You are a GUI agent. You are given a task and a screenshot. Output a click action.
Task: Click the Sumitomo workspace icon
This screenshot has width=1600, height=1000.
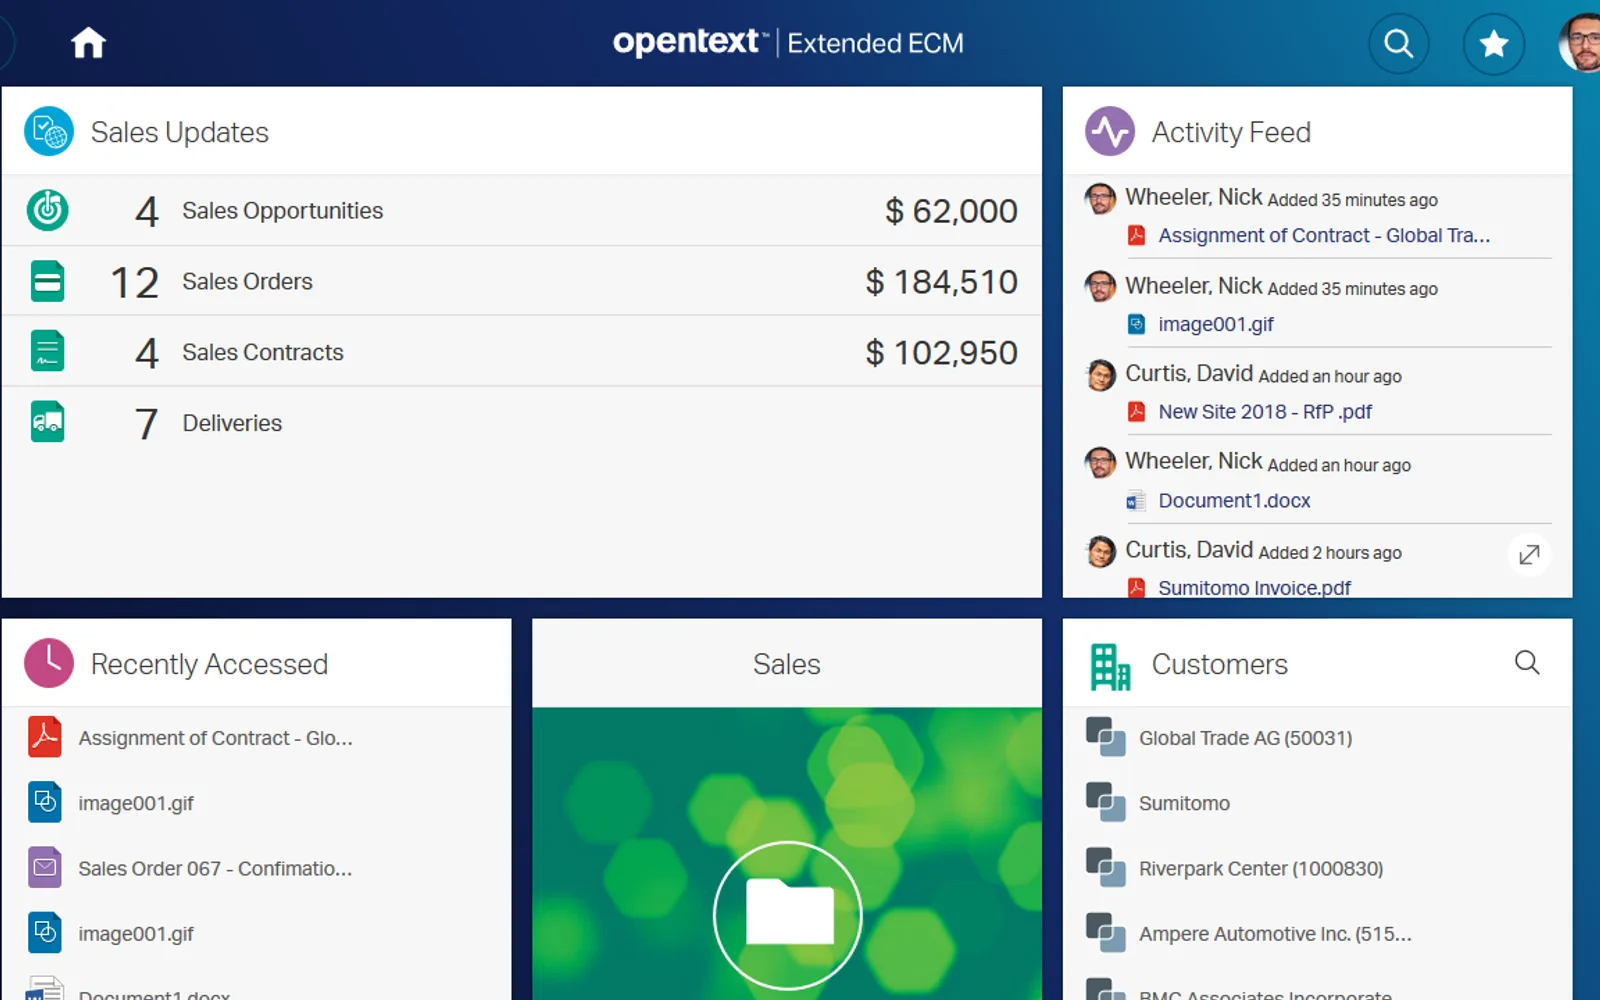(1105, 802)
